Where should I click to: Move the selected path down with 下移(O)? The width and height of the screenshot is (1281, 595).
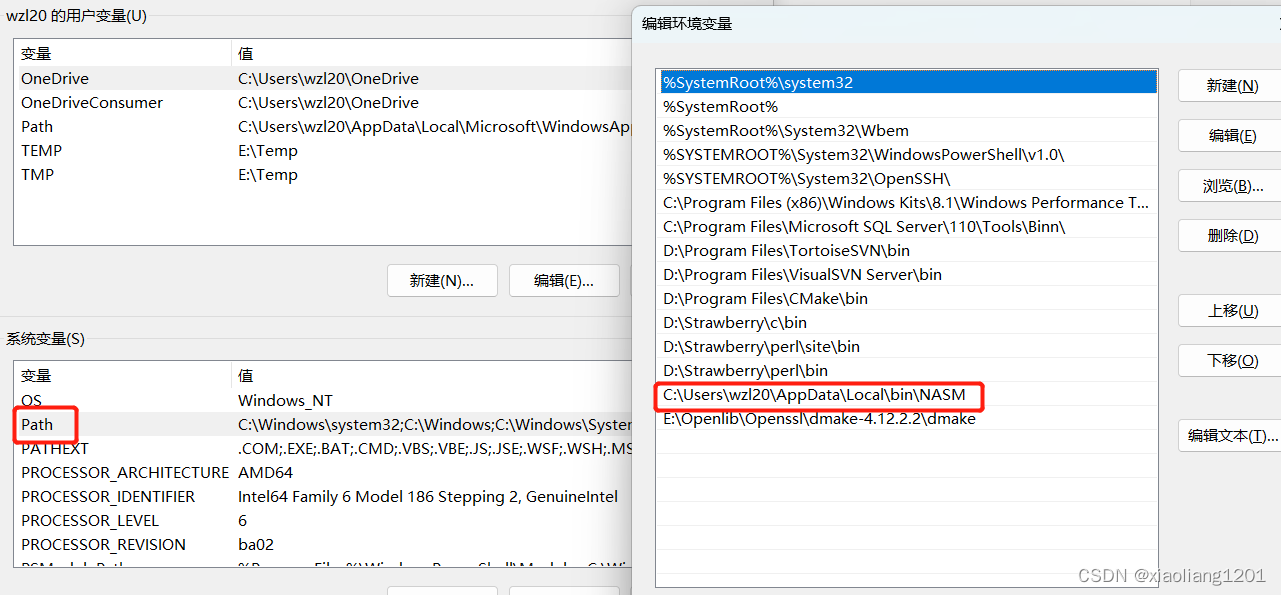pos(1228,360)
